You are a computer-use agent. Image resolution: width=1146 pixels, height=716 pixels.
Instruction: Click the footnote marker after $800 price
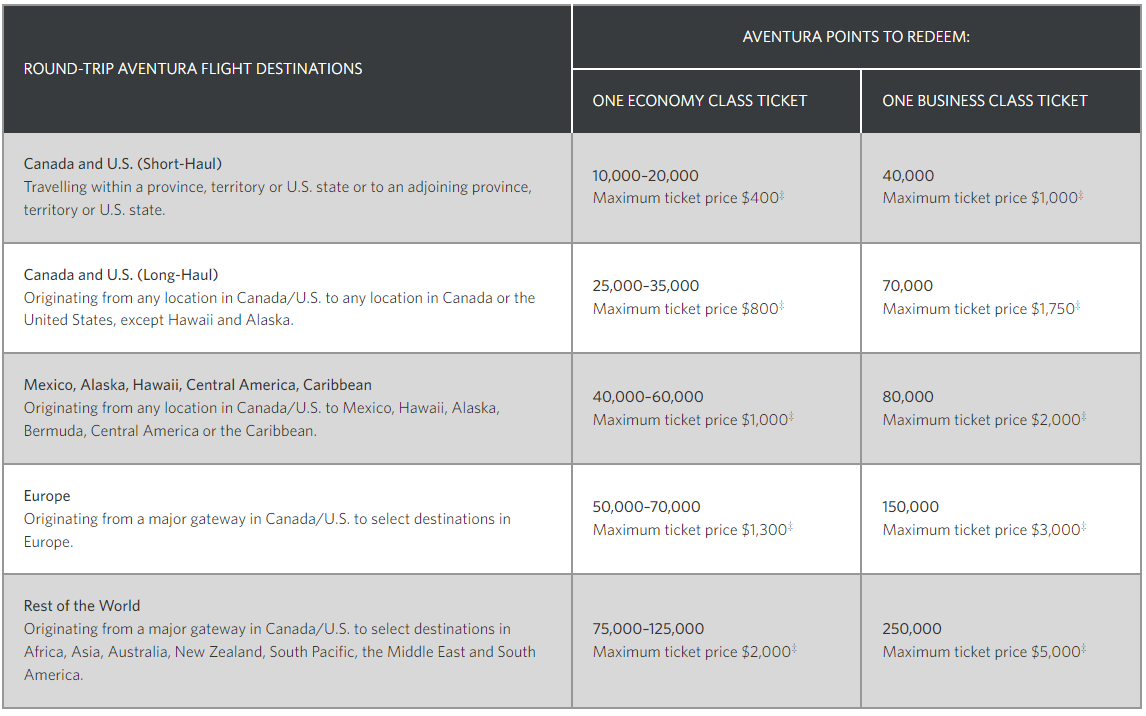pos(782,307)
